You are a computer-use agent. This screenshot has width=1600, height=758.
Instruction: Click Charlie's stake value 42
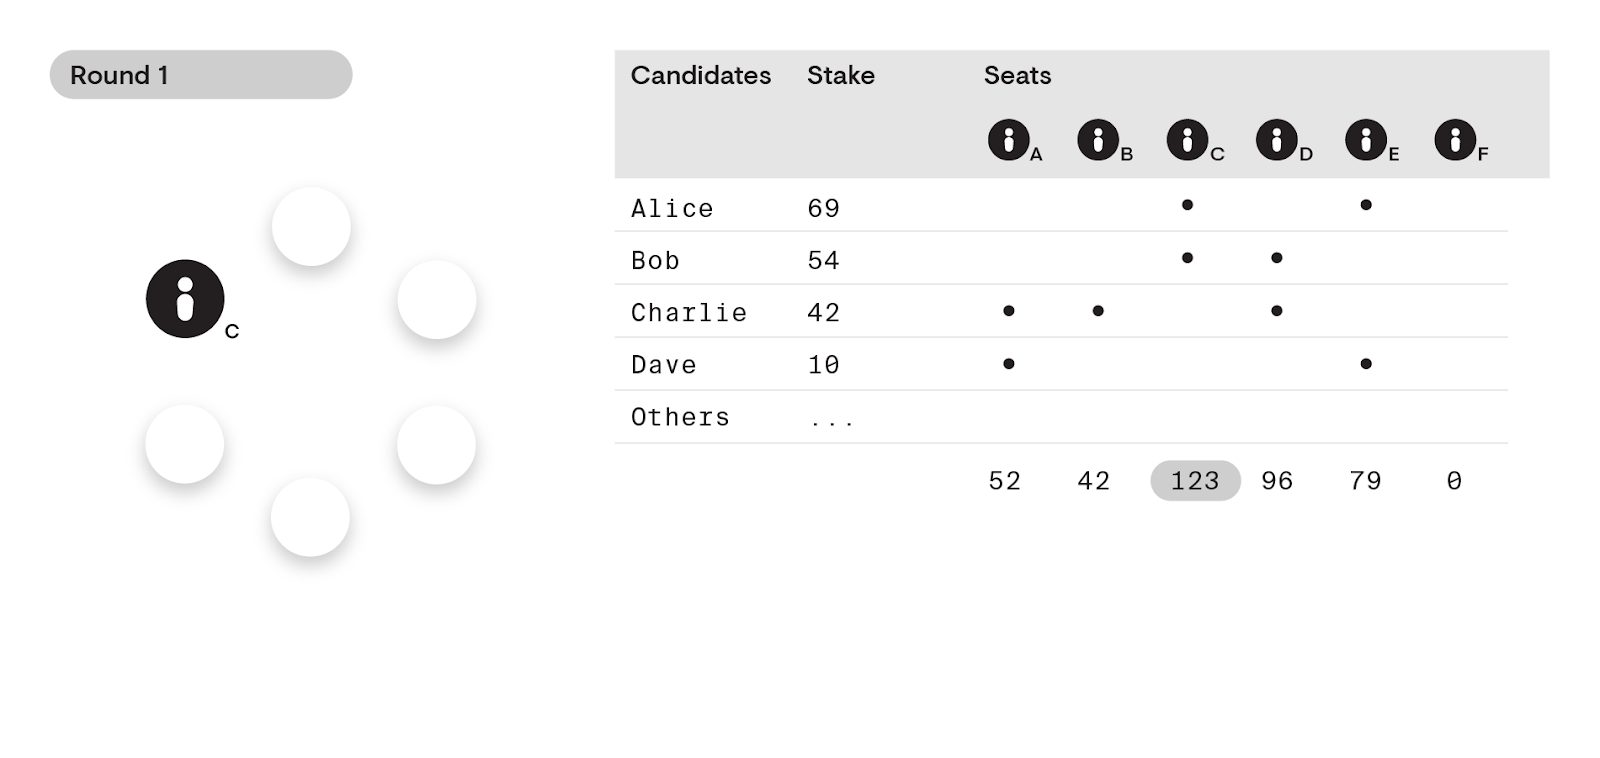pos(824,313)
